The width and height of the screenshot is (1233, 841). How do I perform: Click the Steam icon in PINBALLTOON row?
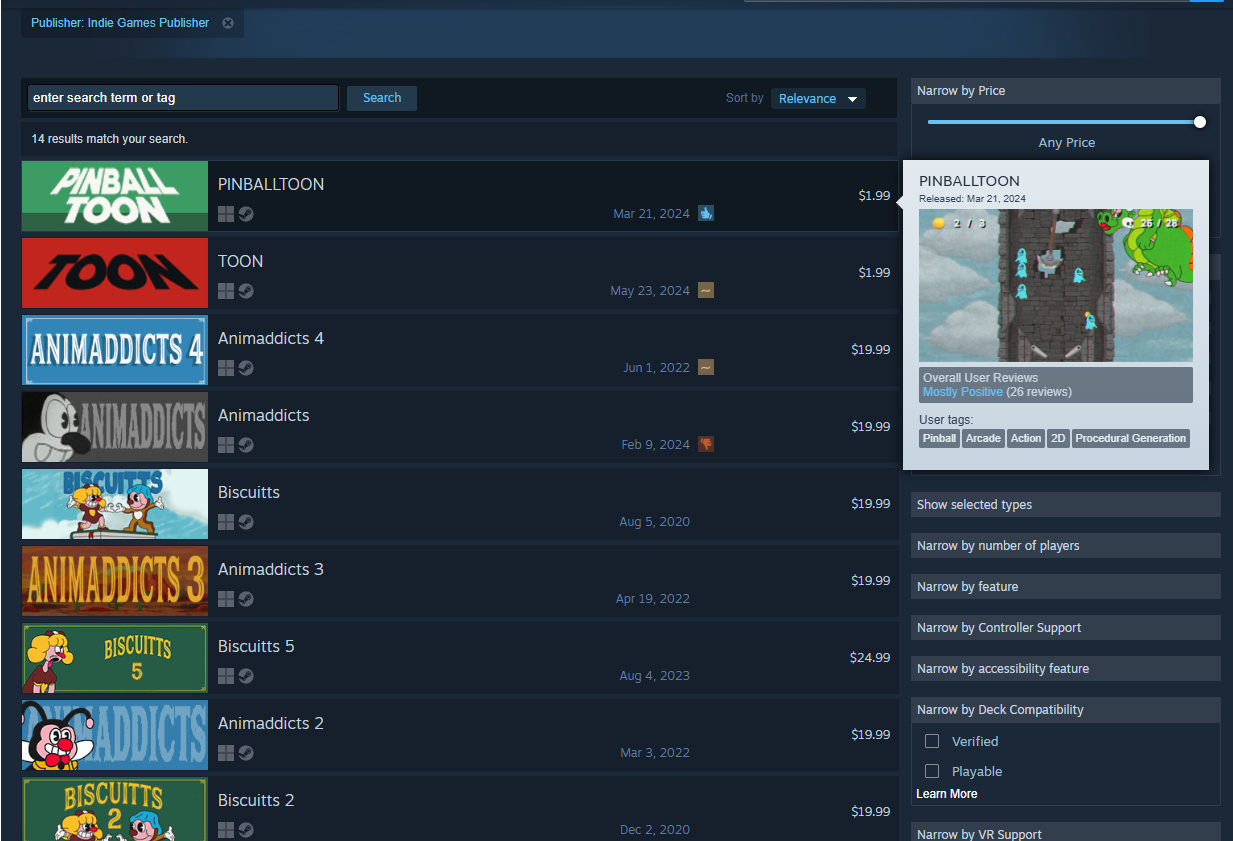(246, 214)
